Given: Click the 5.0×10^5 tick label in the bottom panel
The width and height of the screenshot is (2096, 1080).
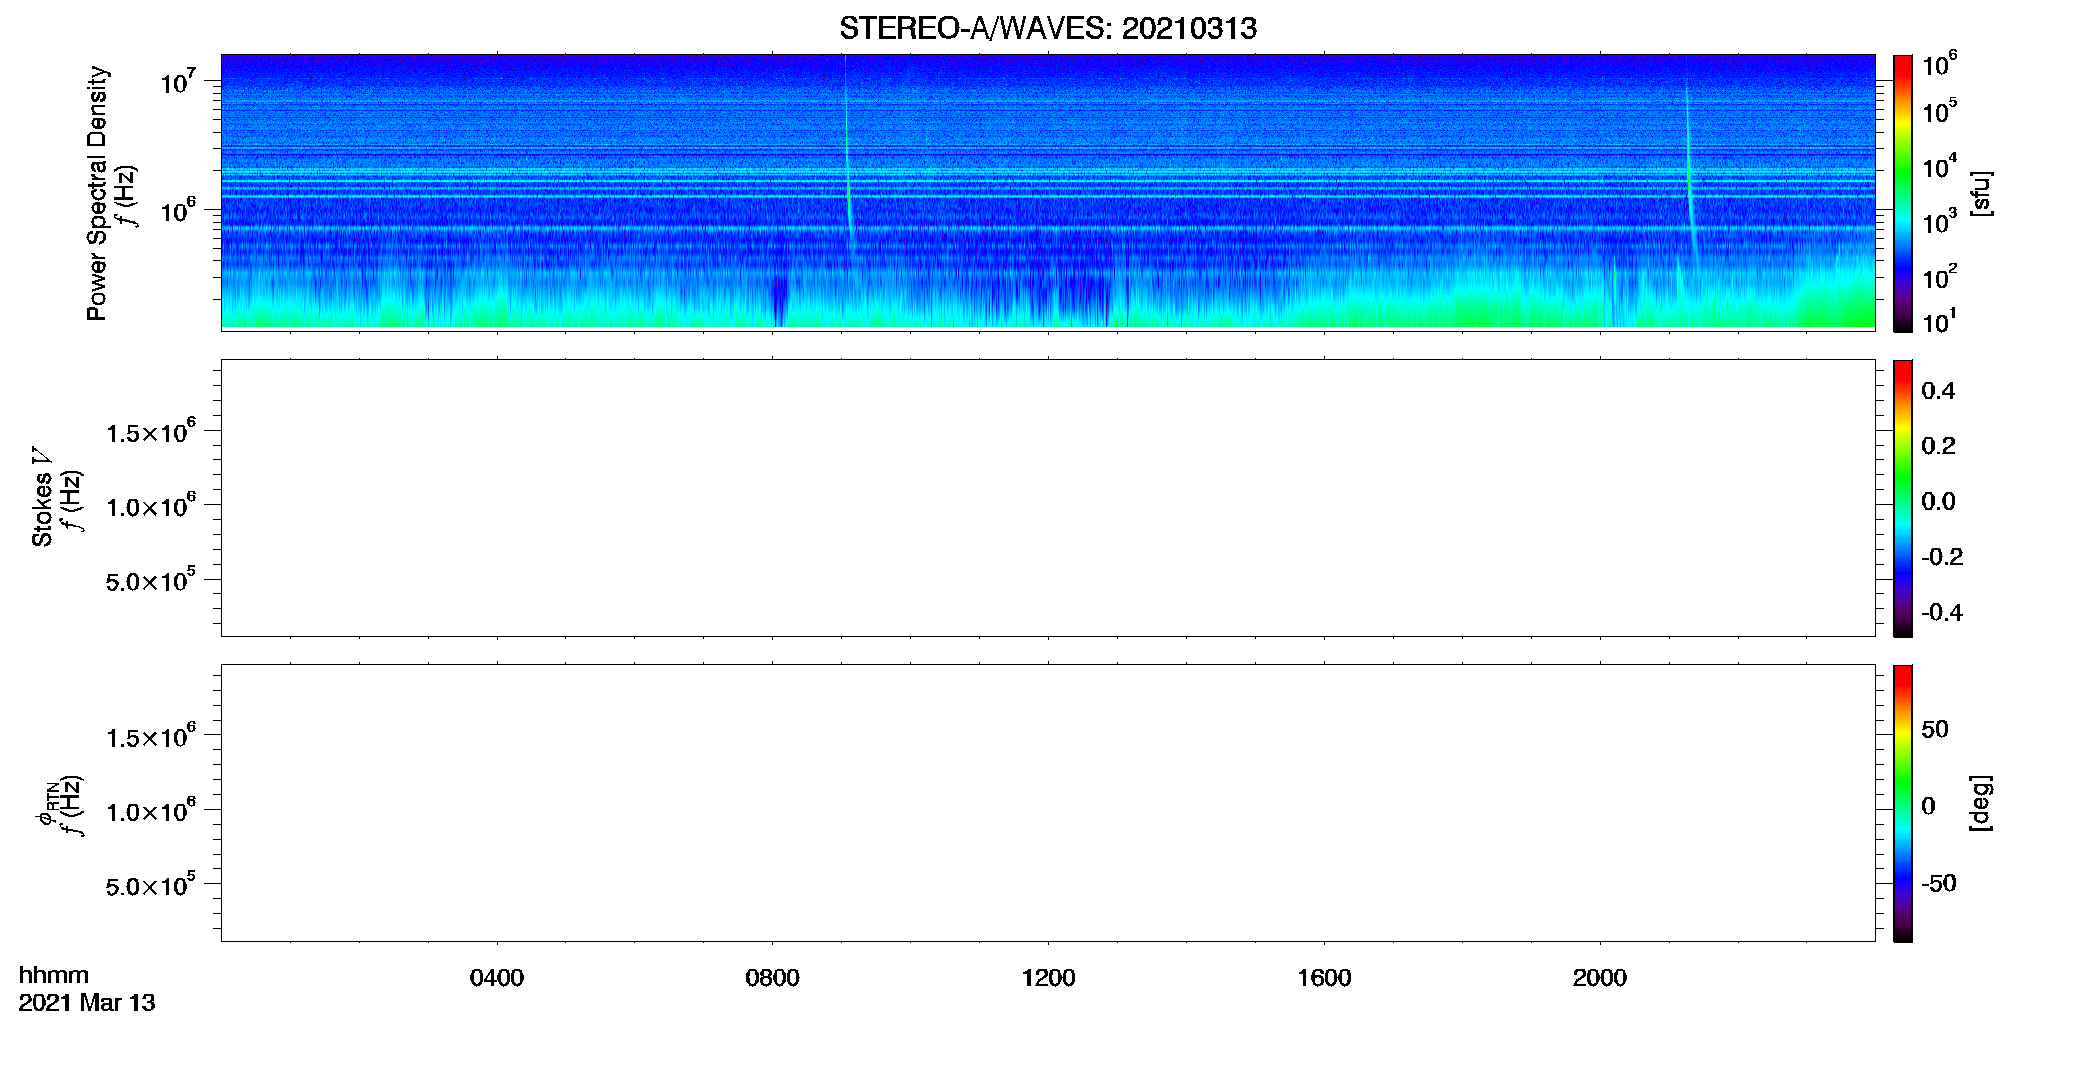Looking at the screenshot, I should pyautogui.click(x=151, y=884).
